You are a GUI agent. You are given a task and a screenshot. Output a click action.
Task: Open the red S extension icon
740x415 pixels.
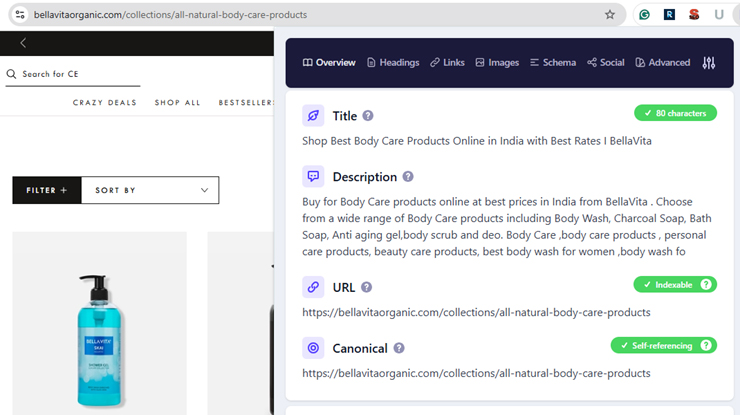[694, 15]
